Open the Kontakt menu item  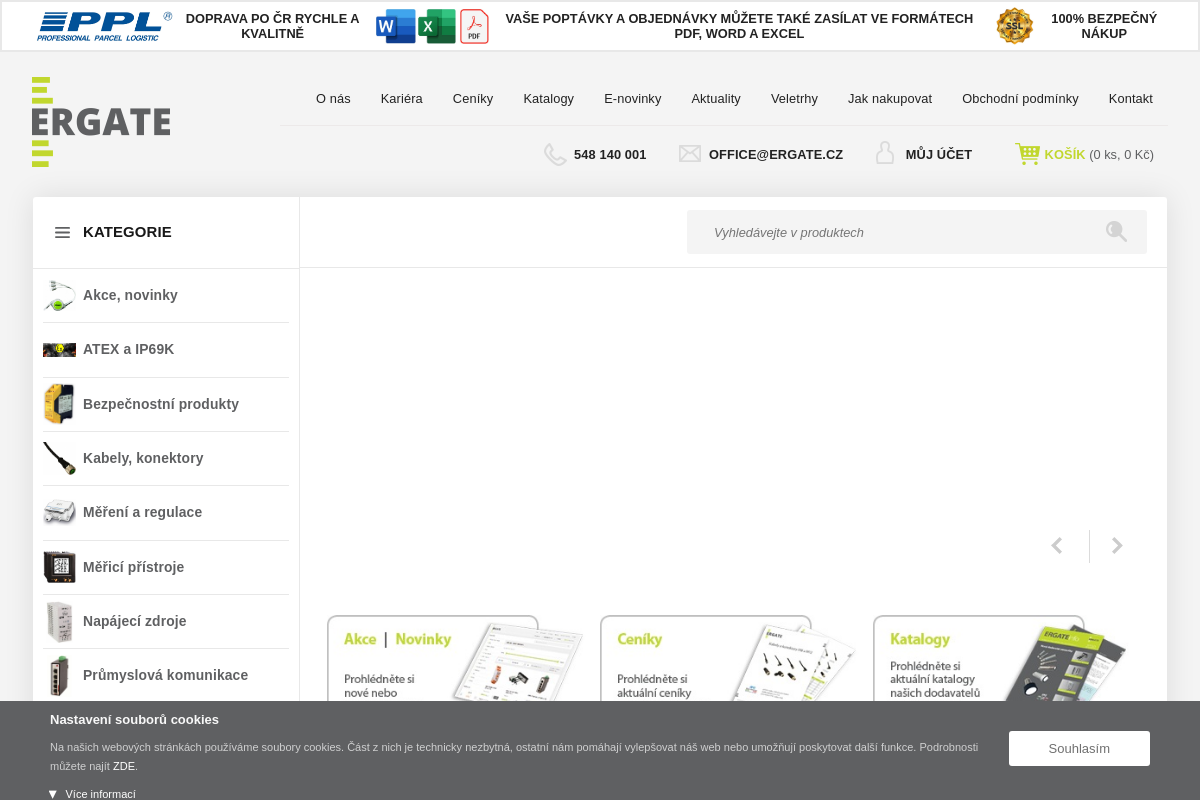[1130, 98]
